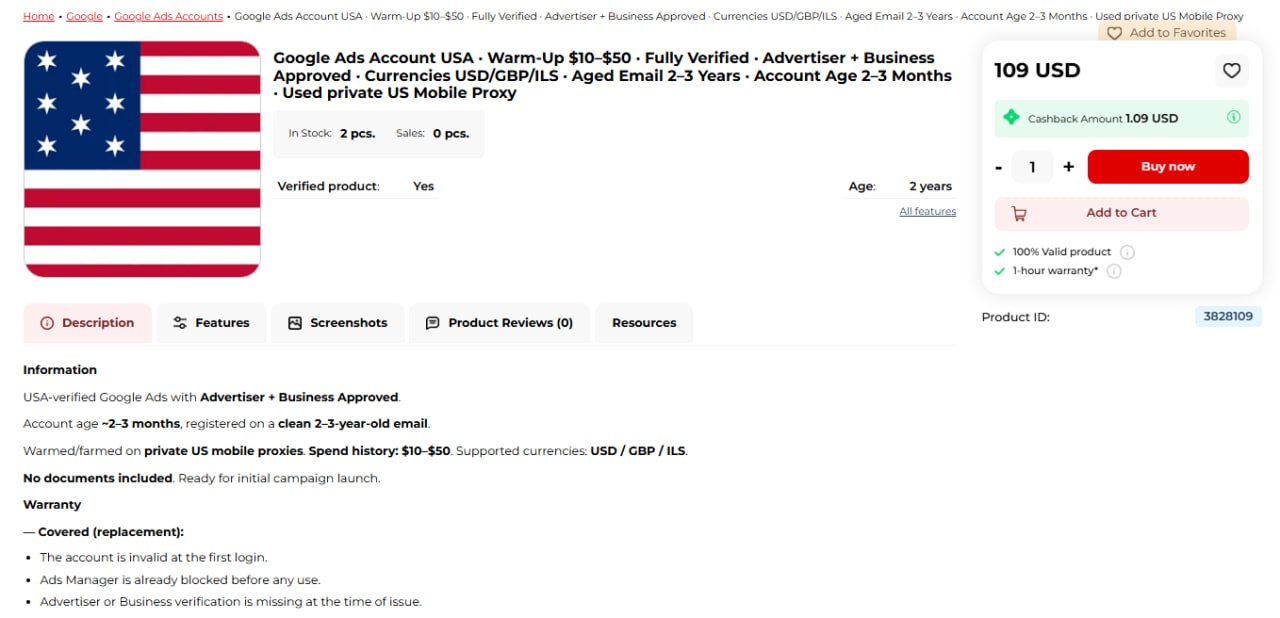
Task: Click the green cashback diamond icon
Action: coord(1011,117)
